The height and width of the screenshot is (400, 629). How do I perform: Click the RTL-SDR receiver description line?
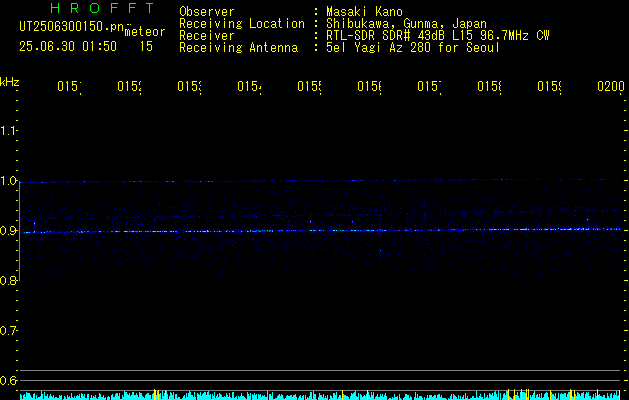[438, 36]
